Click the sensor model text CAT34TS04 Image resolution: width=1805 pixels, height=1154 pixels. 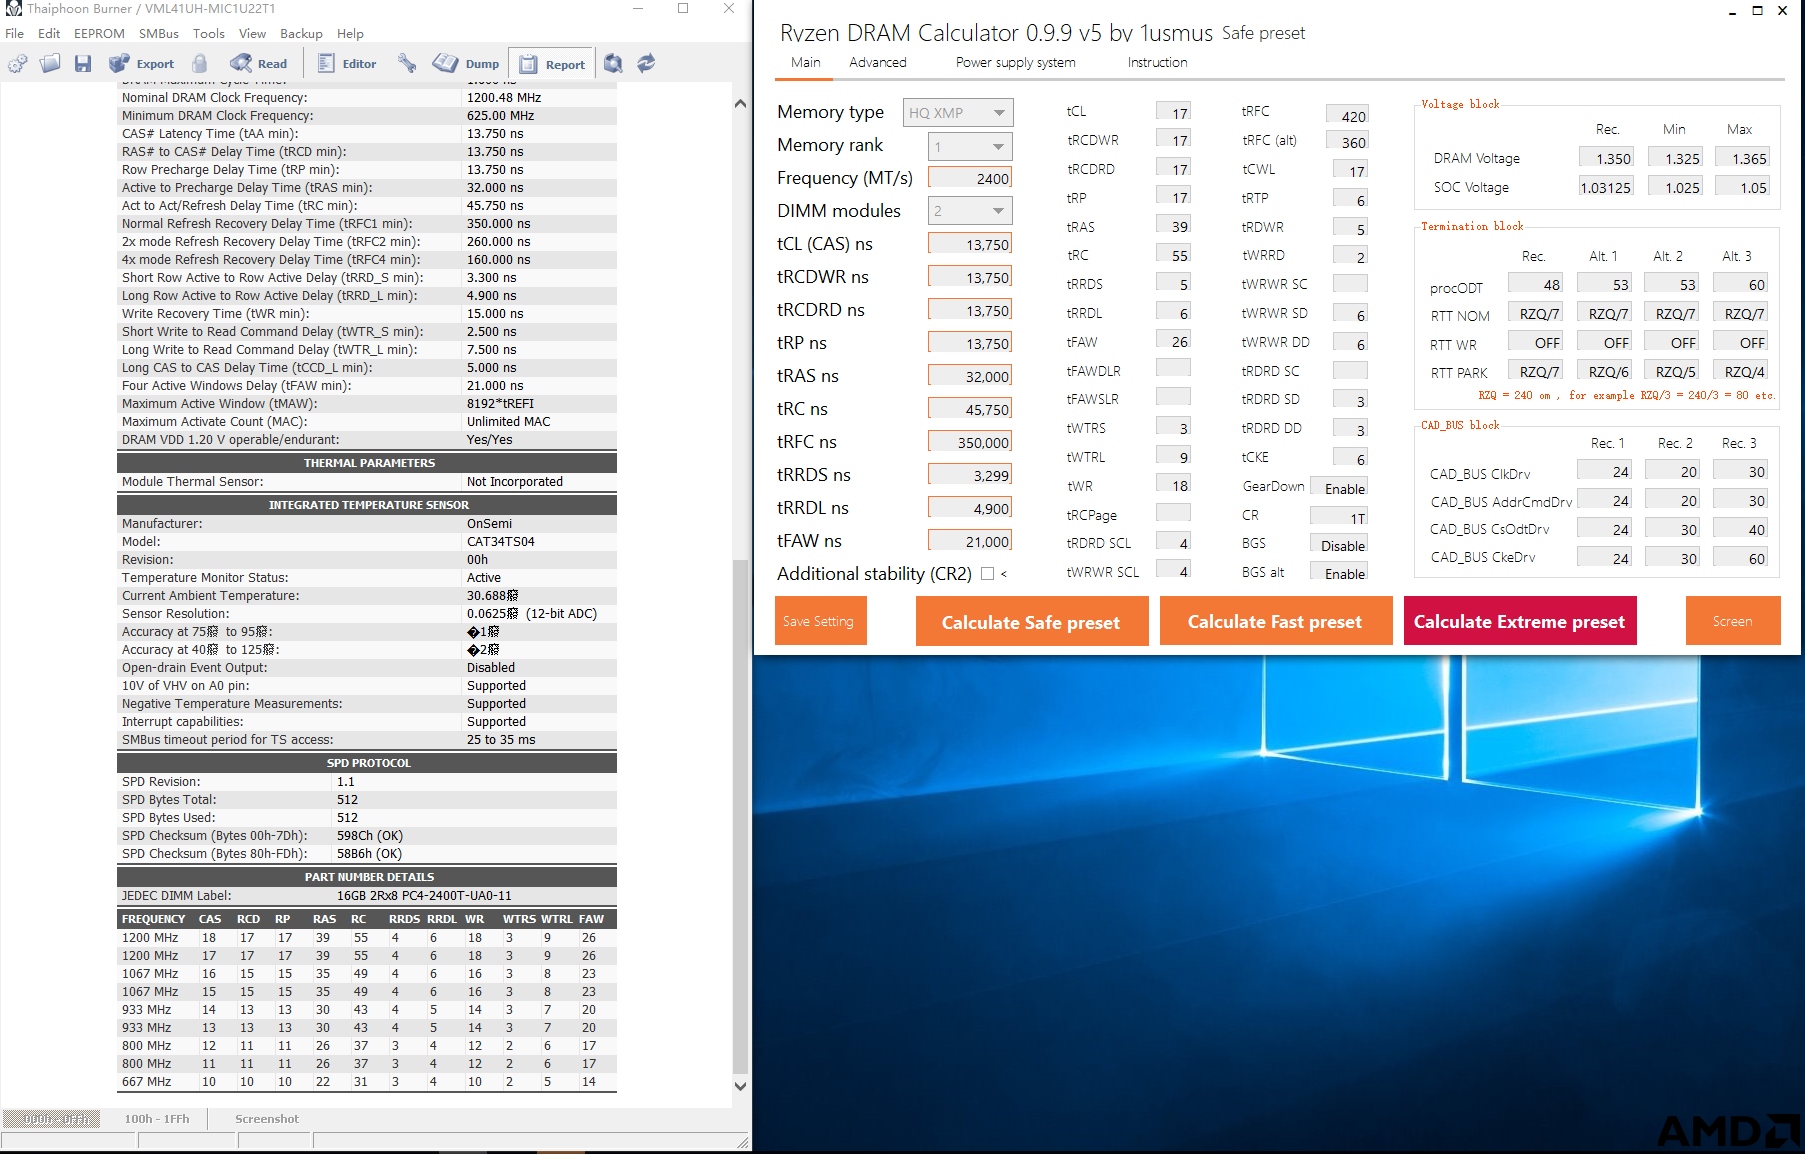click(x=501, y=542)
